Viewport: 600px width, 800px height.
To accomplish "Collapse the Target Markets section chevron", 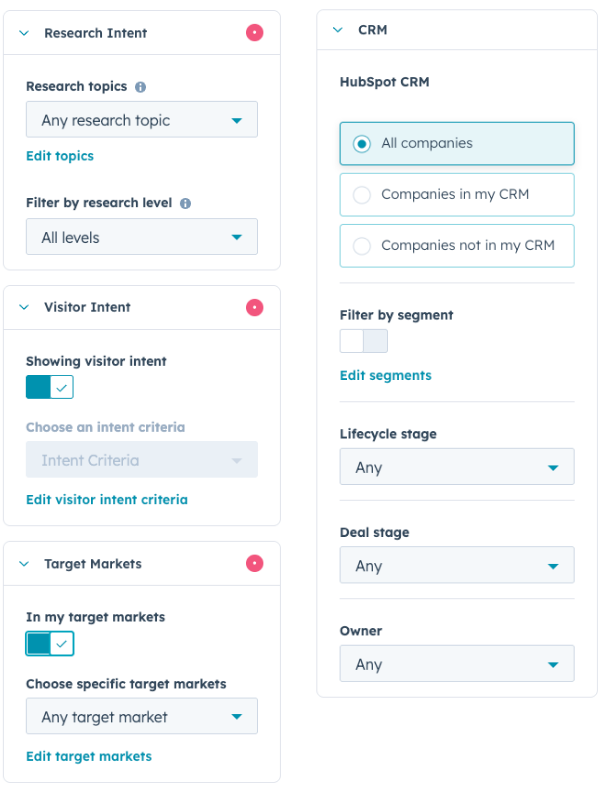I will coord(24,564).
